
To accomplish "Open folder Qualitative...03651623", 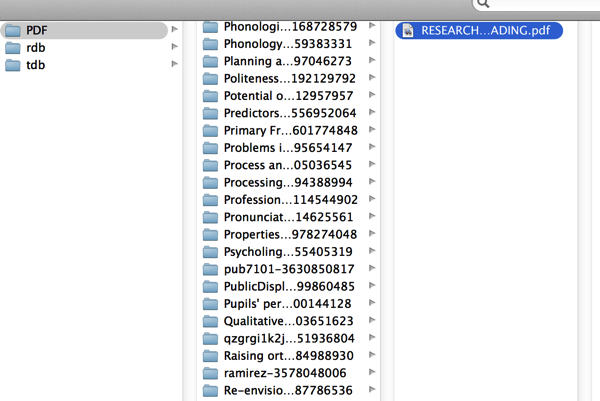I will (289, 321).
